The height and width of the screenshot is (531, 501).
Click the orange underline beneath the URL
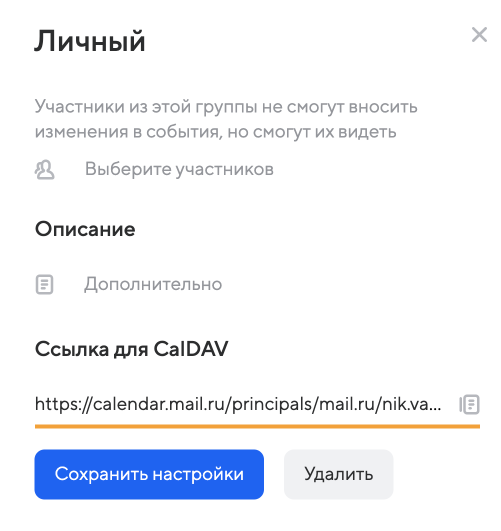(257, 426)
